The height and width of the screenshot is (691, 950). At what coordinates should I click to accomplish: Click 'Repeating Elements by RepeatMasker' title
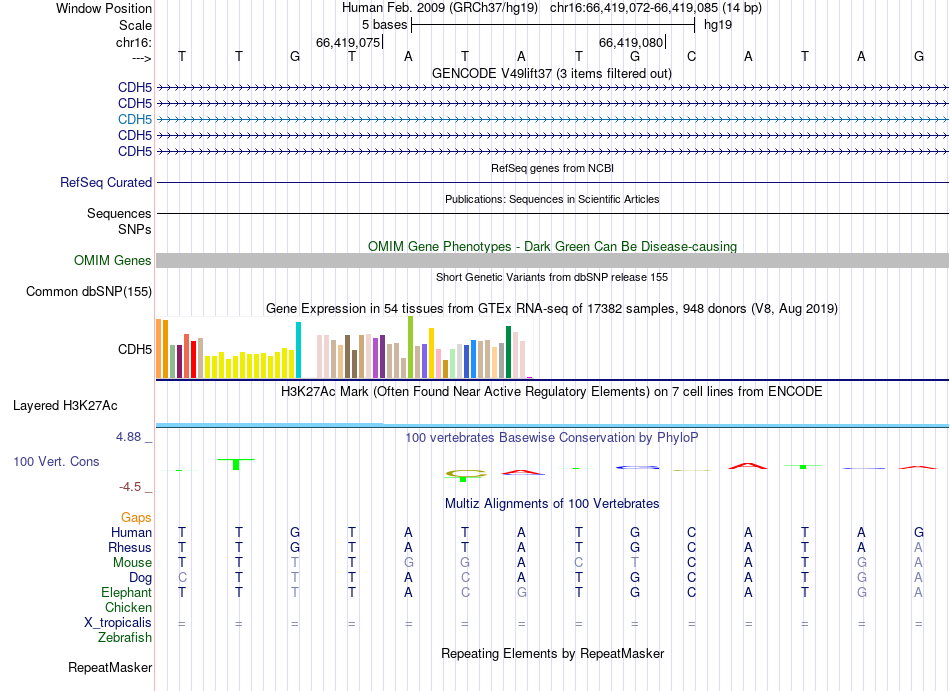(552, 653)
